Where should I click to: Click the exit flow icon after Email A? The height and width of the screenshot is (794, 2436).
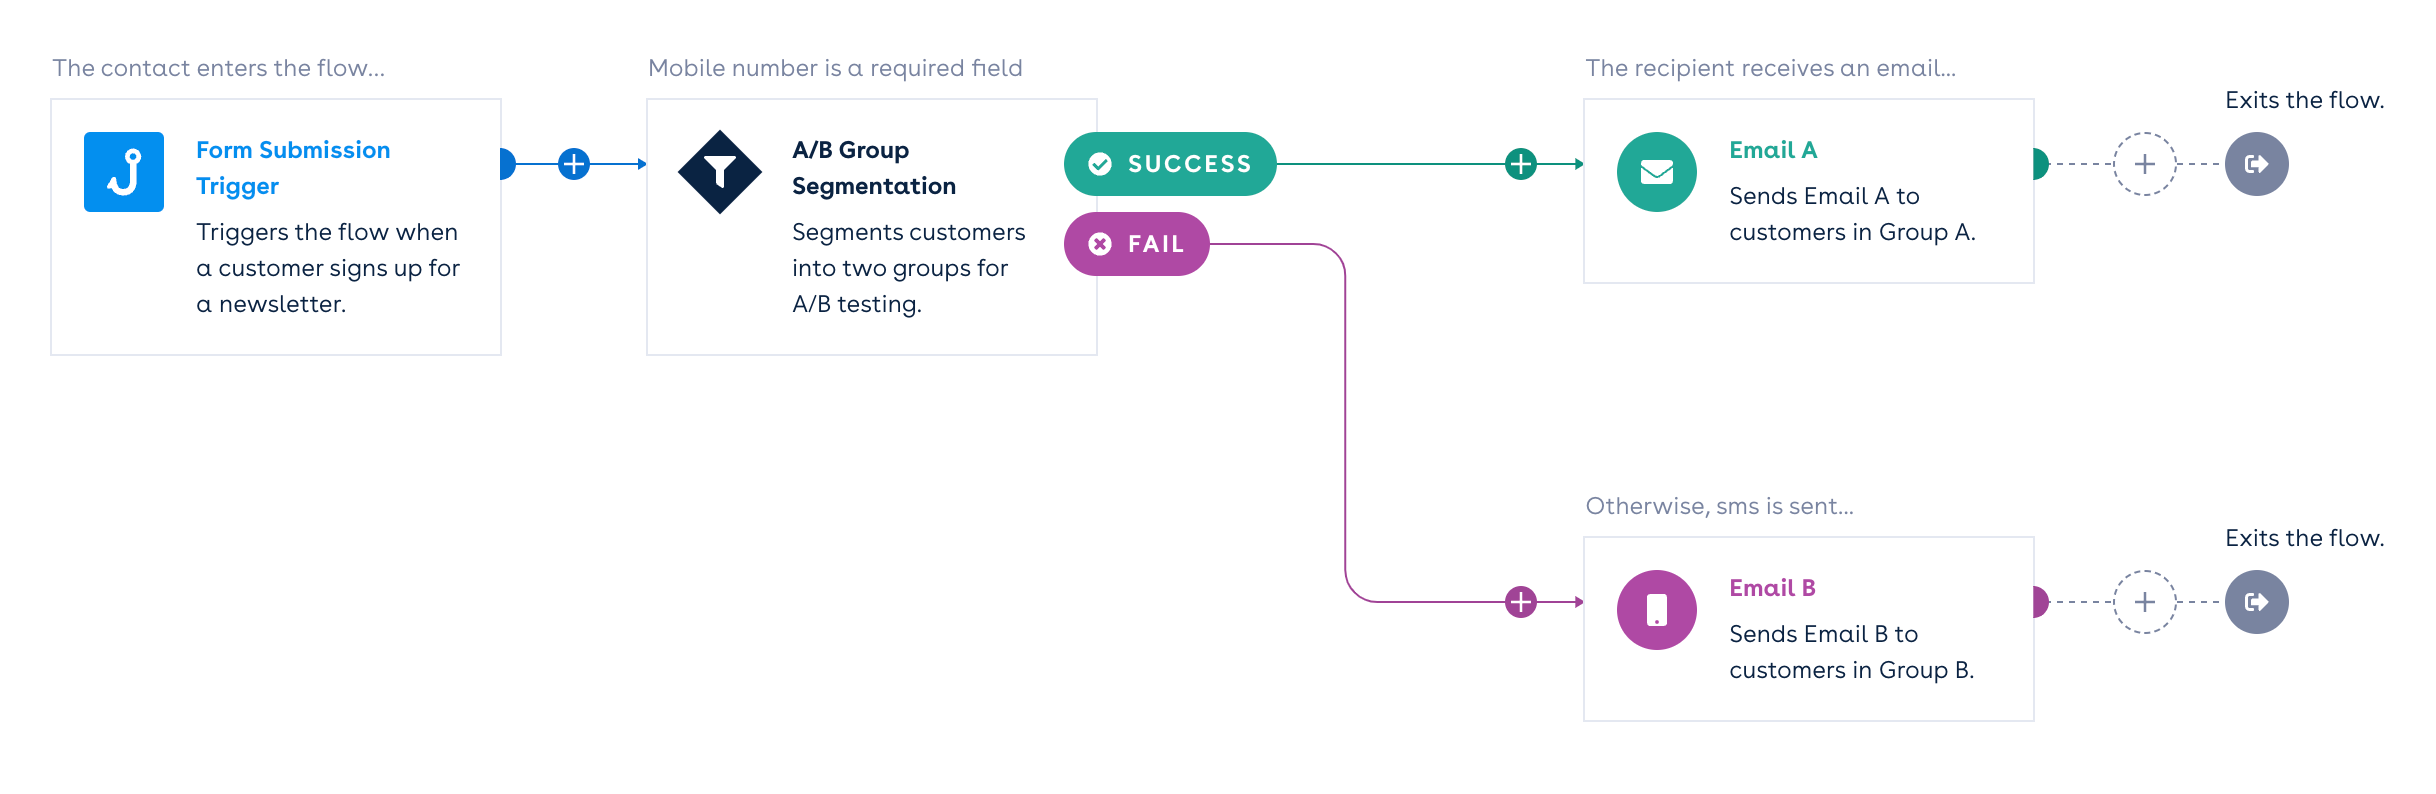pos(2256,164)
